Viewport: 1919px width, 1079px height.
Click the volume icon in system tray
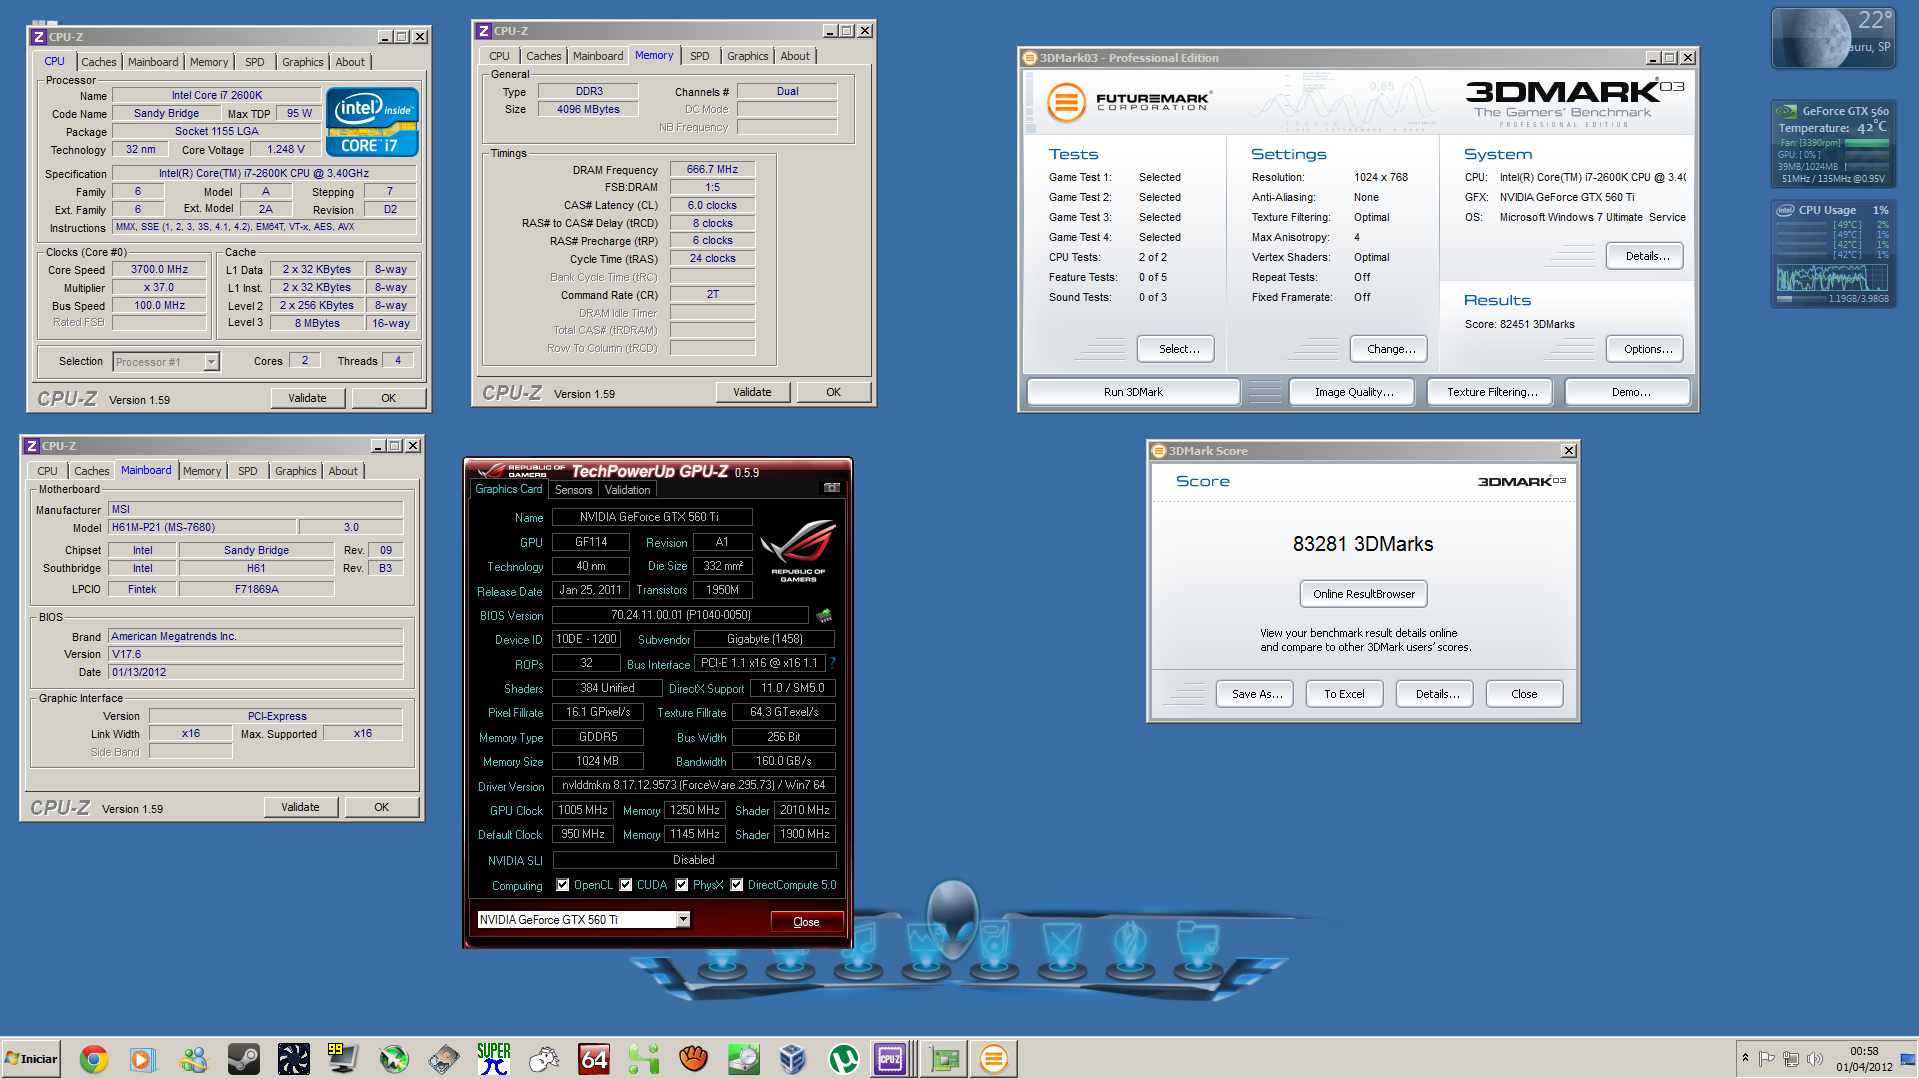[1815, 1058]
